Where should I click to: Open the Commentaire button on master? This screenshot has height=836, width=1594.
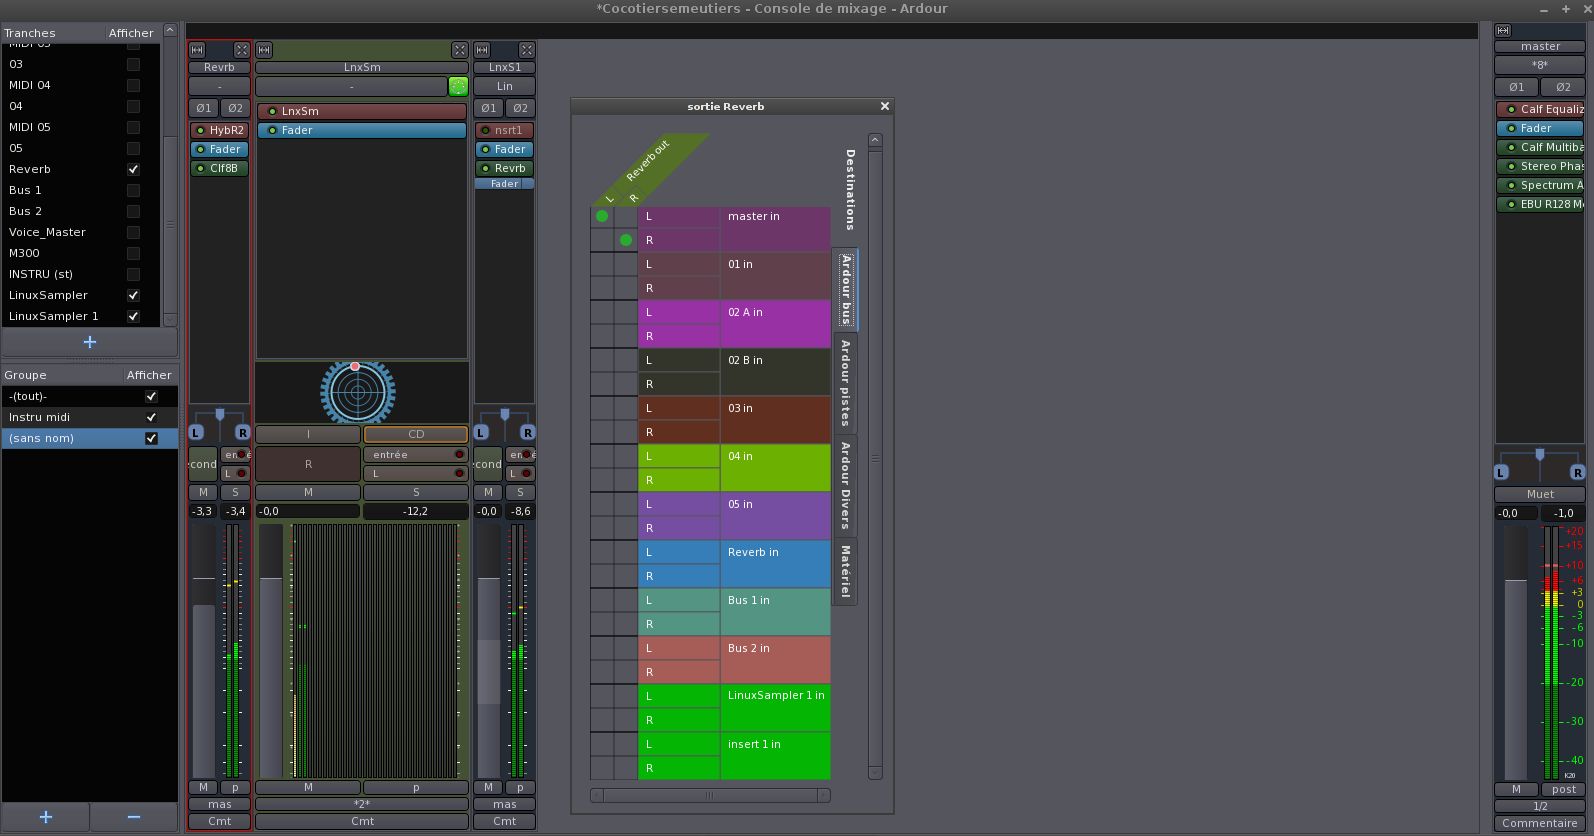[x=1540, y=823]
